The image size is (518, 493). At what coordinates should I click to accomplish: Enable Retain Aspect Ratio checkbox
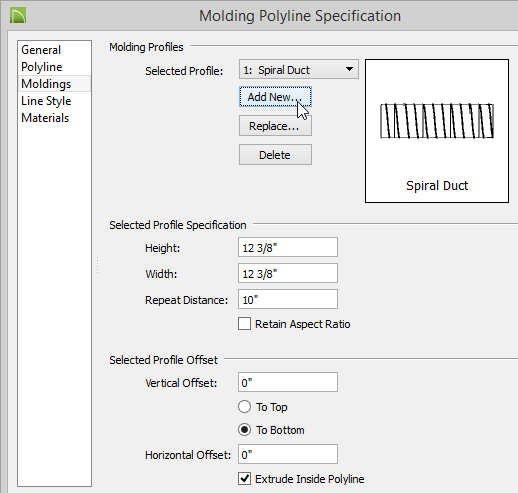244,324
